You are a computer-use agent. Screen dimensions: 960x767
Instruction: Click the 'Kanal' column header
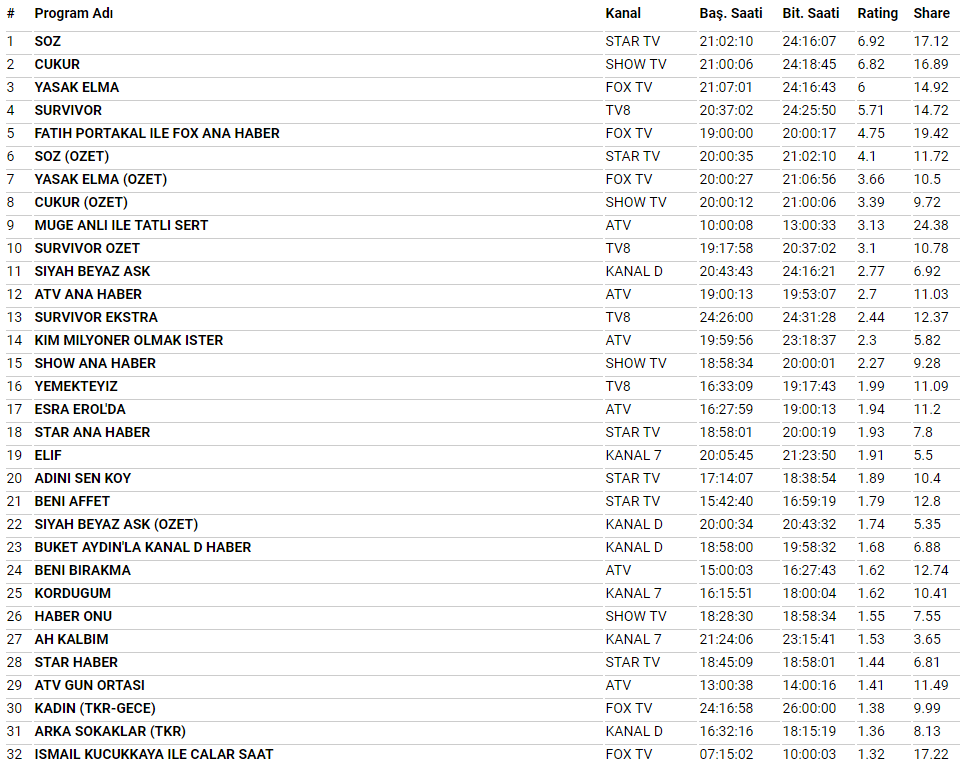click(623, 13)
